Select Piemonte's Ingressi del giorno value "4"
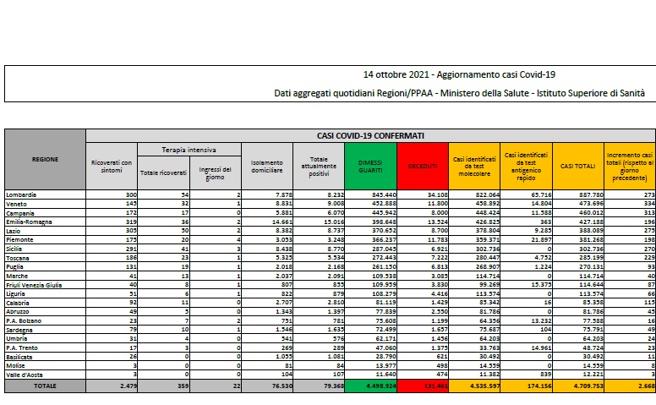 238,240
